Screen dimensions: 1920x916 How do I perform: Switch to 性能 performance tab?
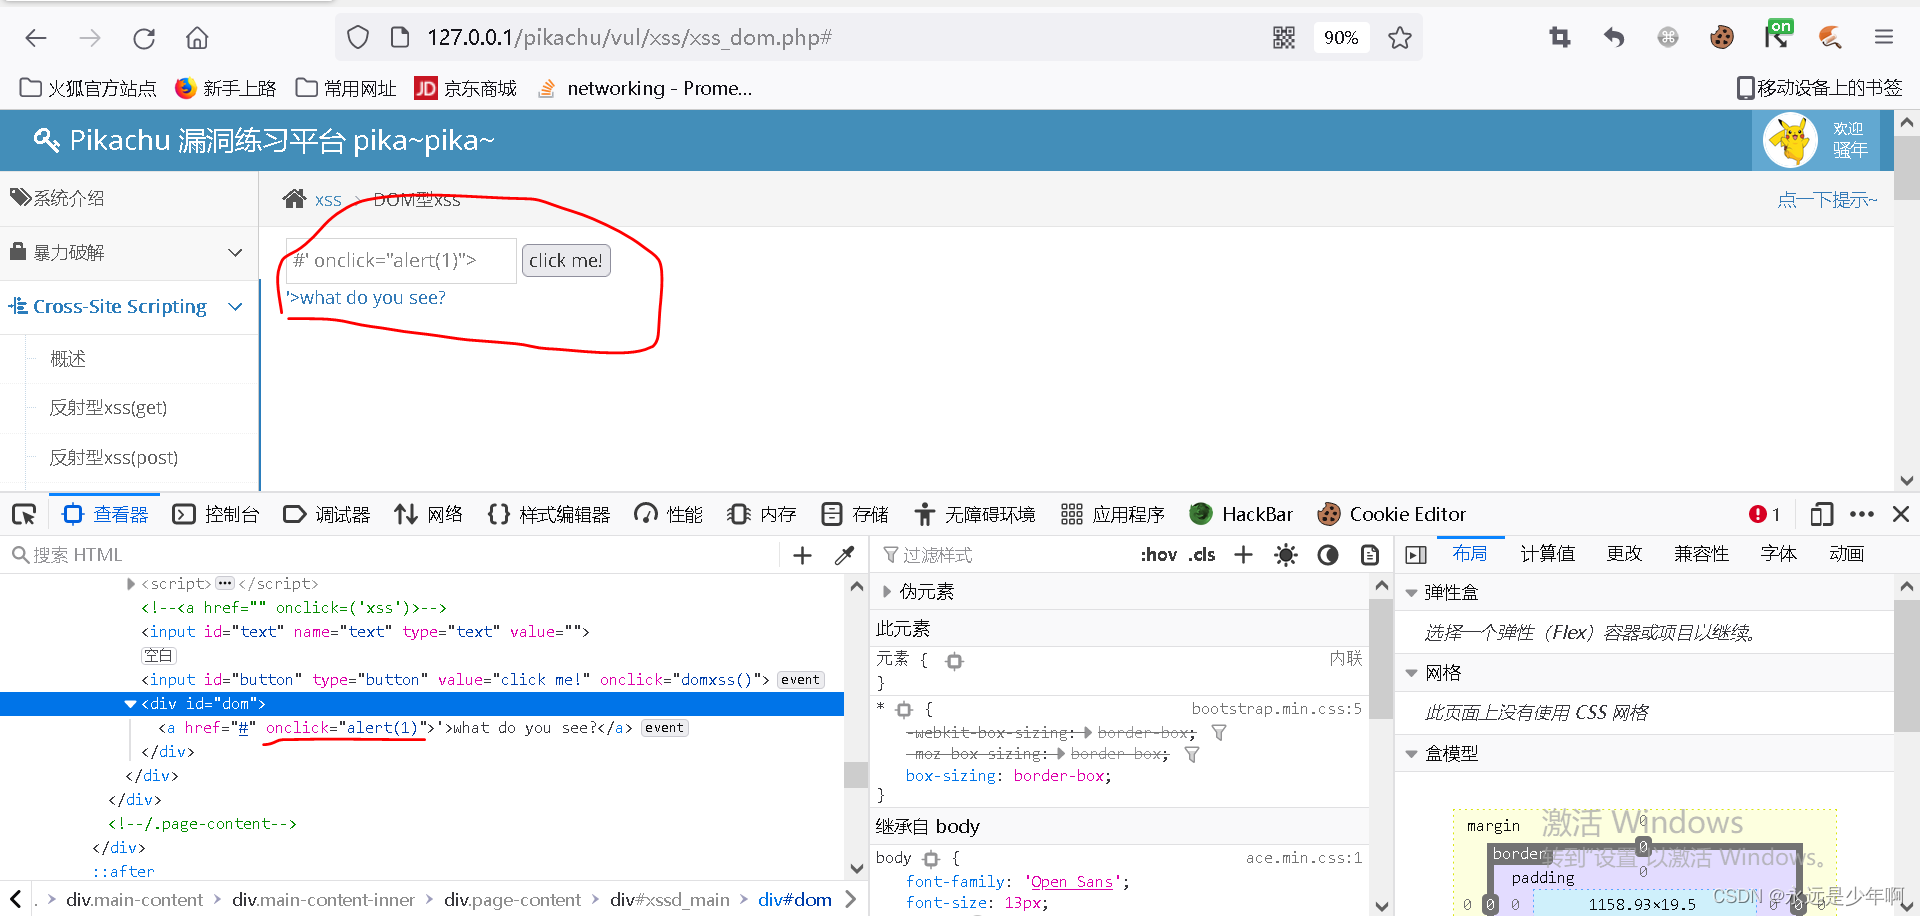(x=669, y=514)
